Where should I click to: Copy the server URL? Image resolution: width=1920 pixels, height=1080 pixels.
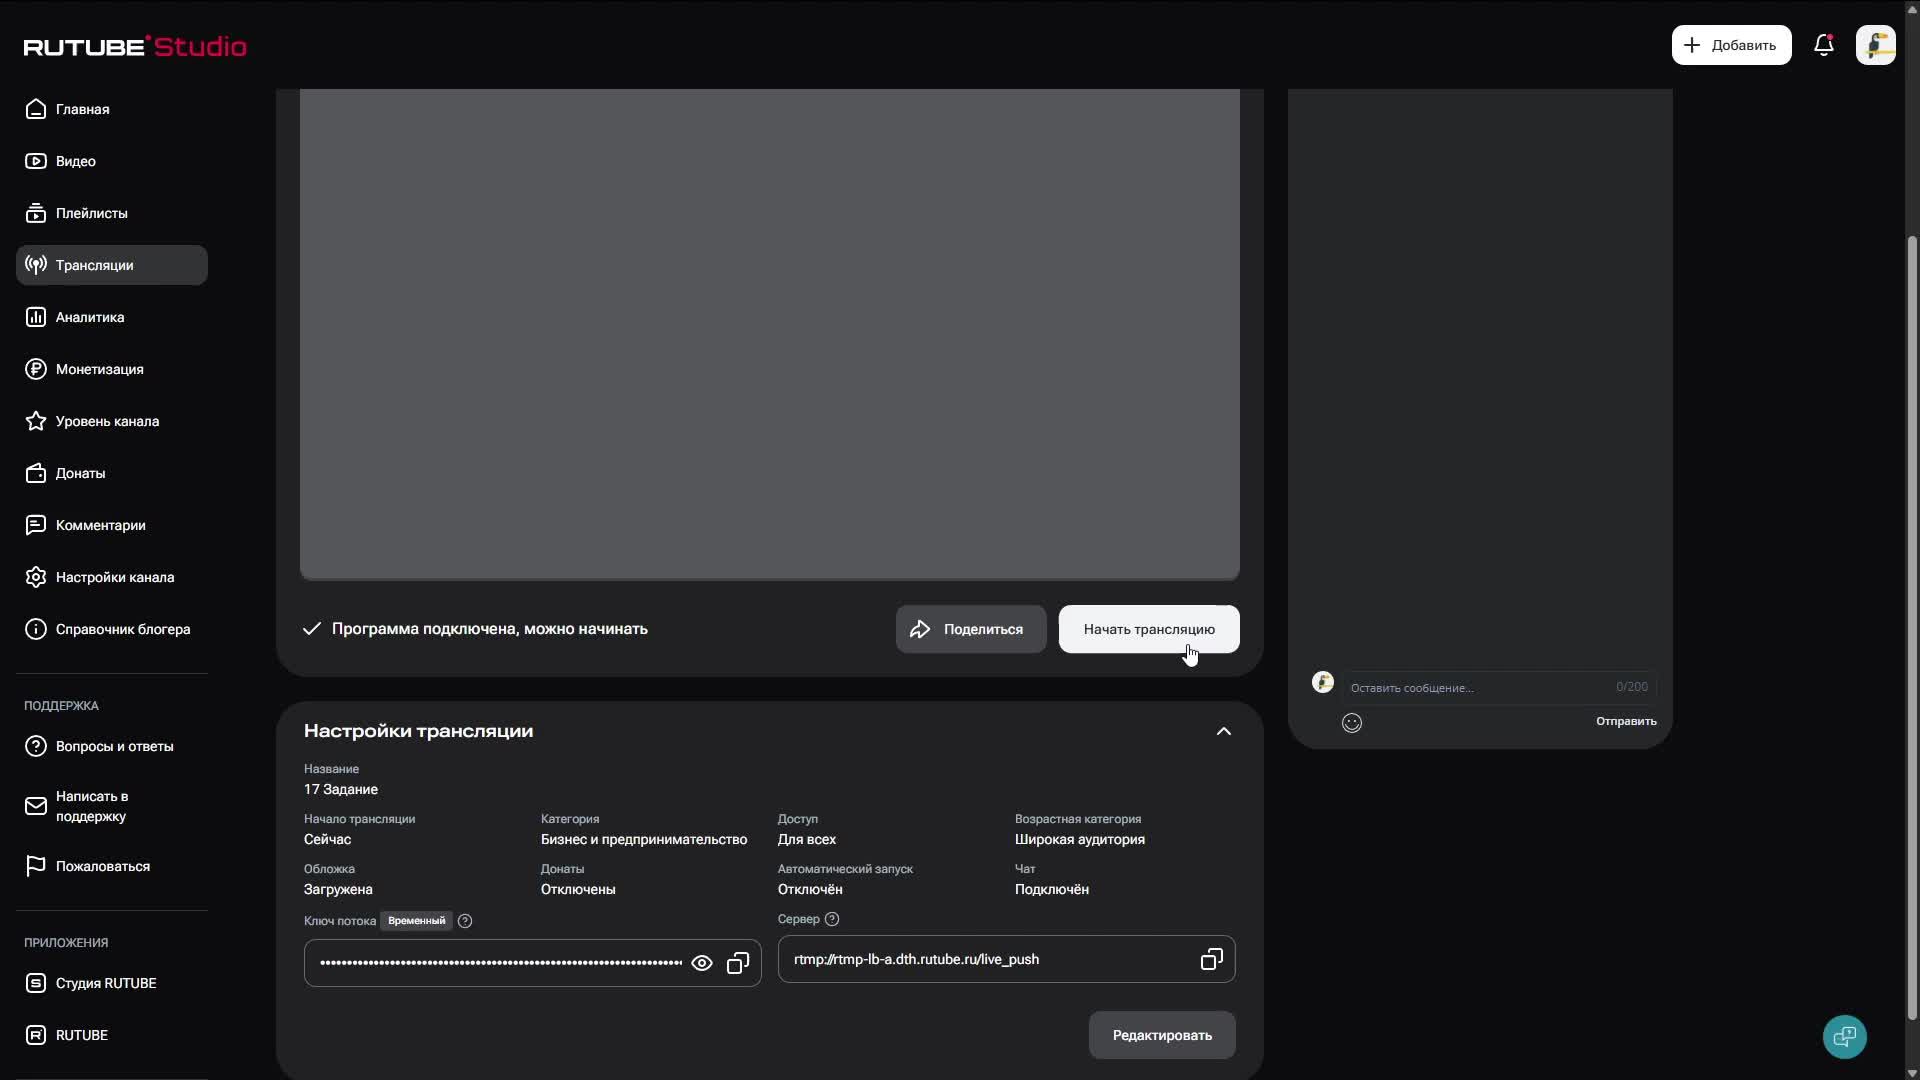(x=1212, y=959)
